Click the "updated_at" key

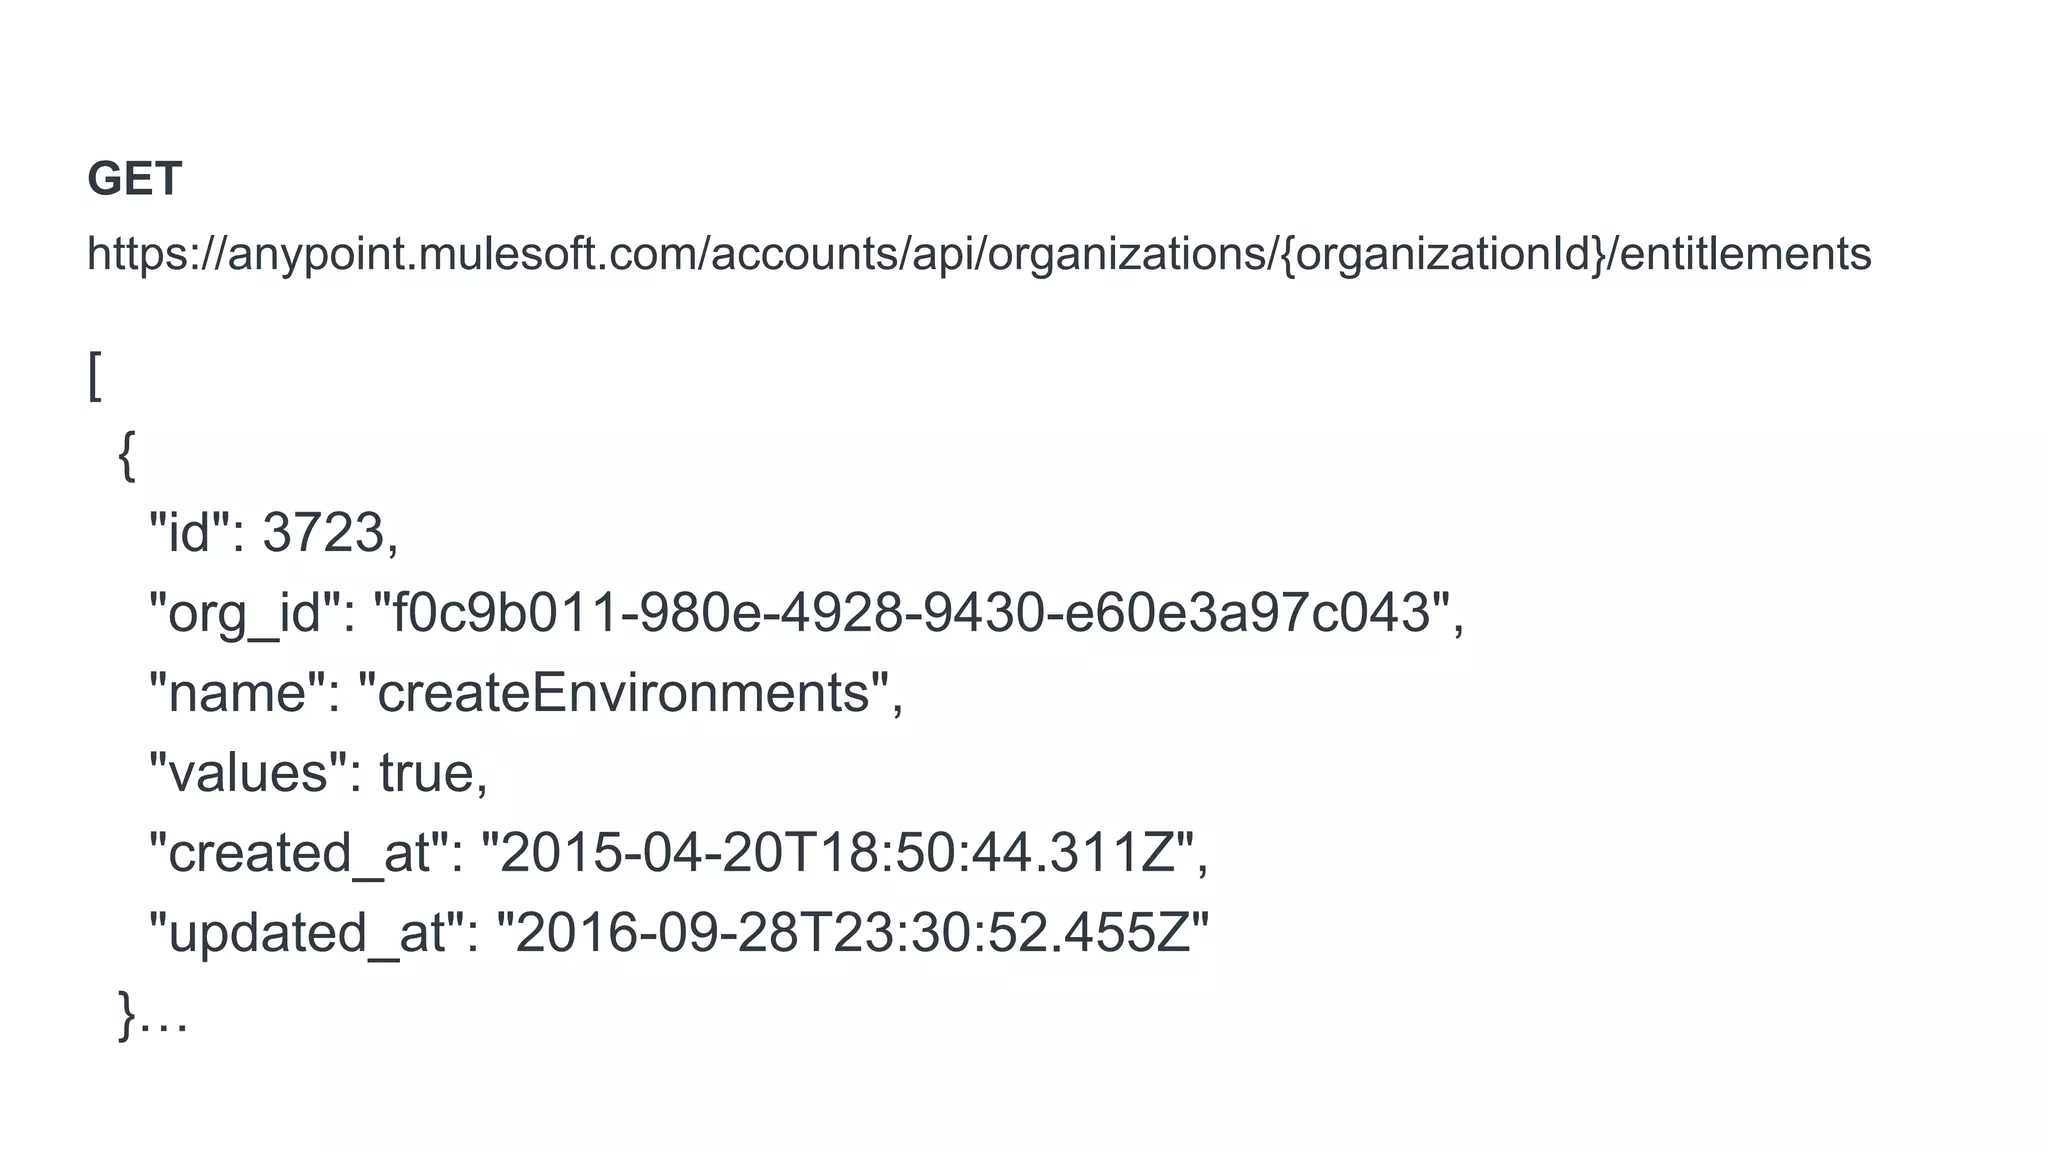305,932
